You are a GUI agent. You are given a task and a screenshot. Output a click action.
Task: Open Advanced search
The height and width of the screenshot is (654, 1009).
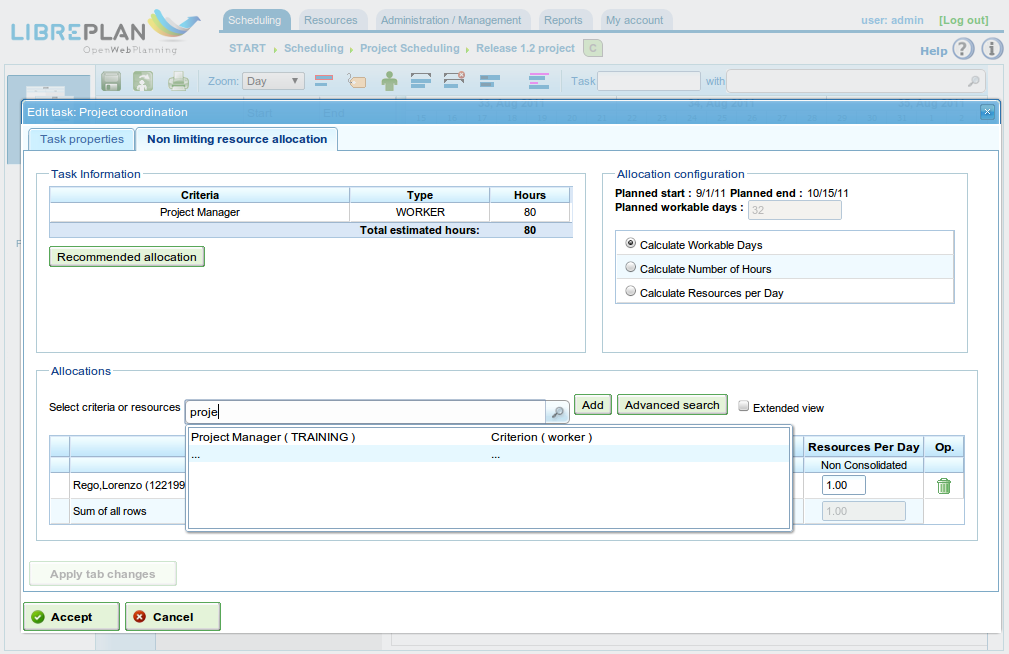[x=672, y=405]
